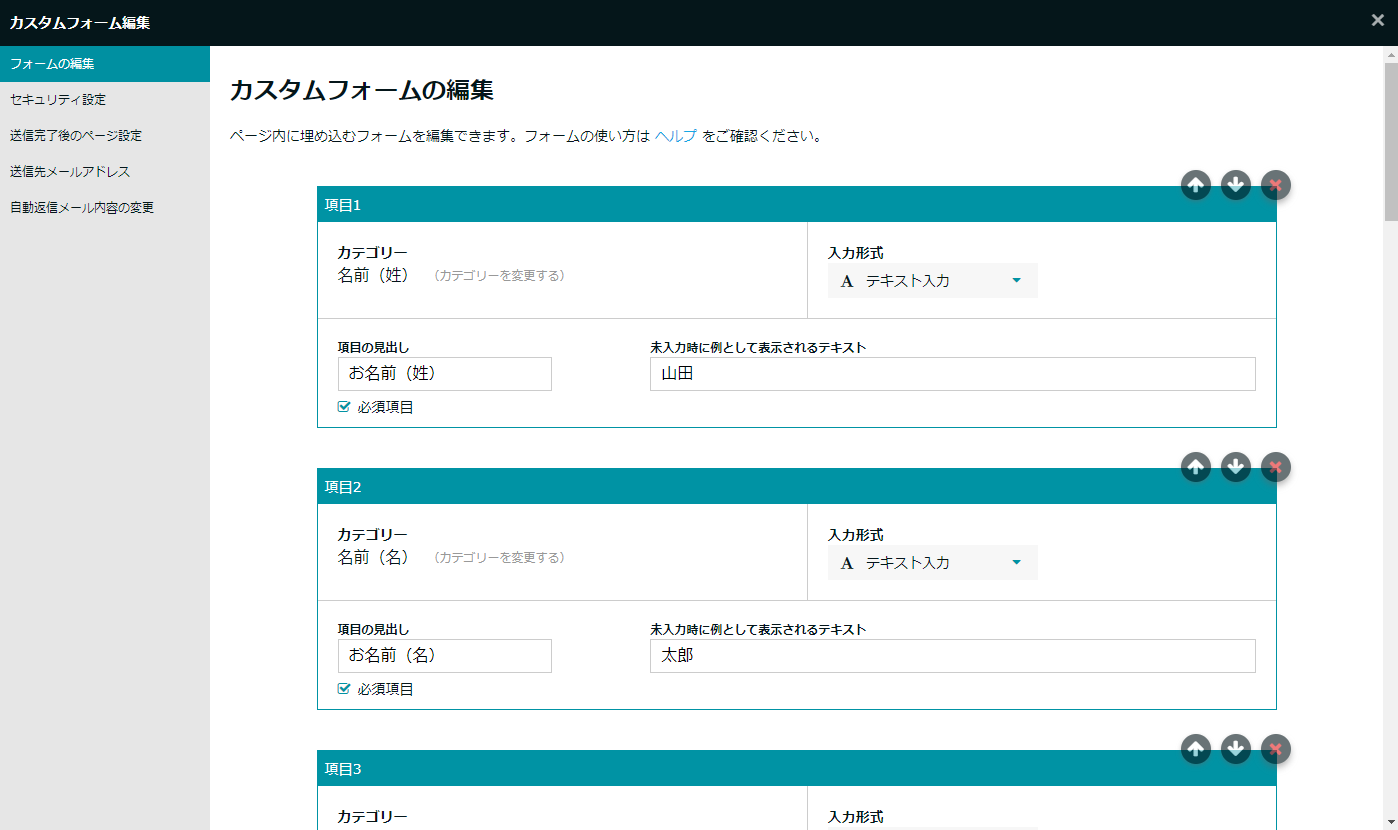Image resolution: width=1398 pixels, height=830 pixels.
Task: Uncheck 必須項目 for 項目1
Action: pyautogui.click(x=344, y=407)
